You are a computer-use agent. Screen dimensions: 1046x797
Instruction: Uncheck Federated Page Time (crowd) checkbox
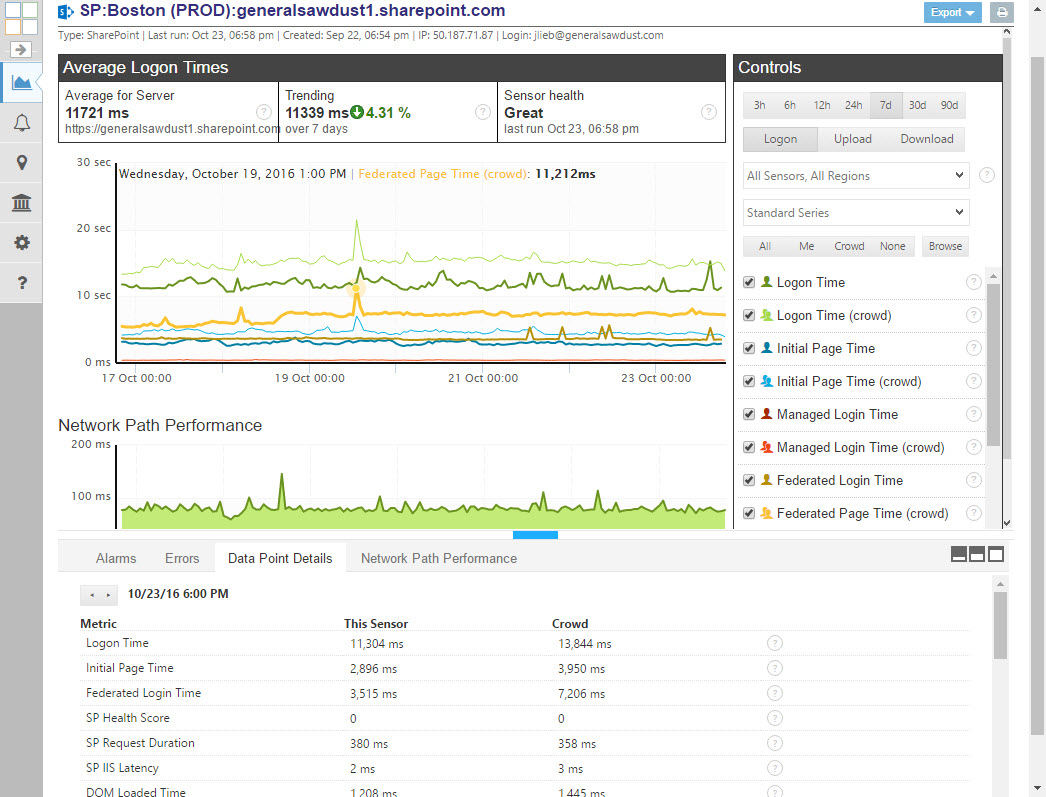point(749,513)
